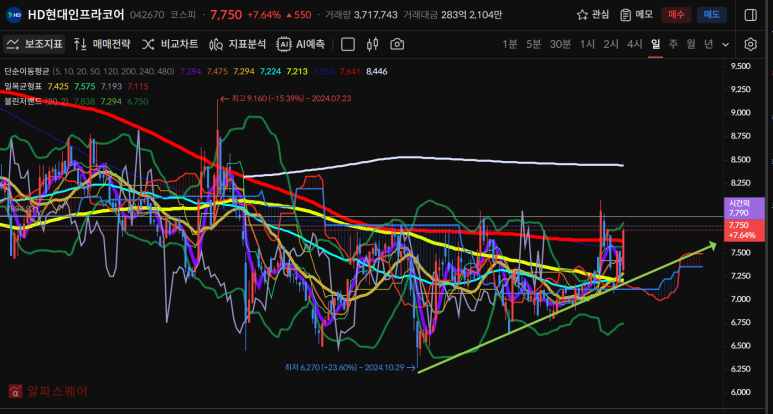The height and width of the screenshot is (414, 773).
Task: Expand the timeframe dropdown chevron
Action: click(725, 45)
